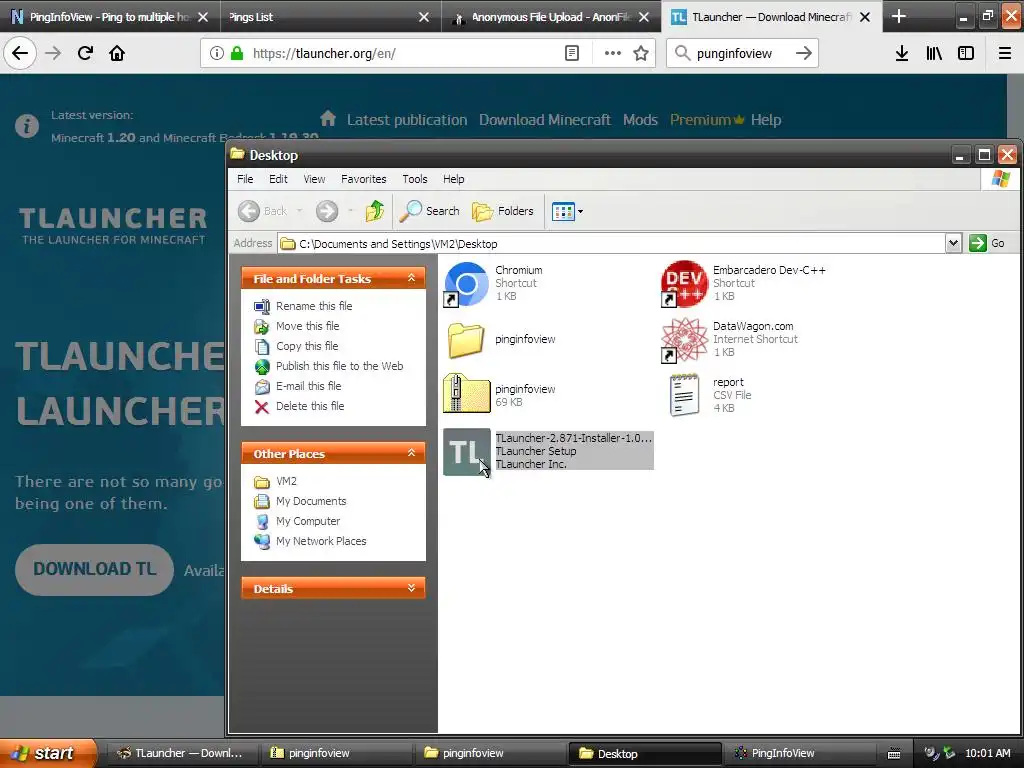Open Explorer Help menu
This screenshot has height=768, width=1024.
[x=453, y=179]
